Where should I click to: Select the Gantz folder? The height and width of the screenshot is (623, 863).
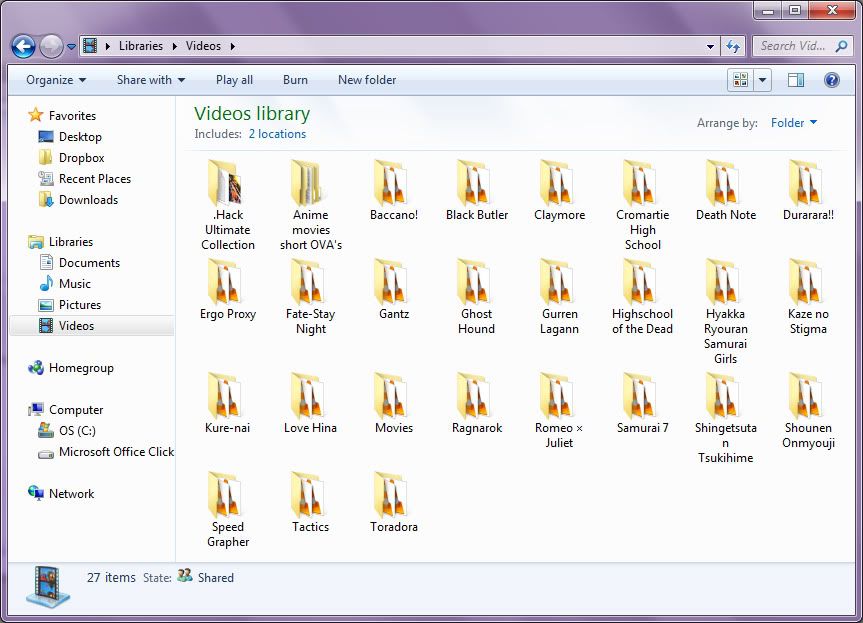[394, 289]
